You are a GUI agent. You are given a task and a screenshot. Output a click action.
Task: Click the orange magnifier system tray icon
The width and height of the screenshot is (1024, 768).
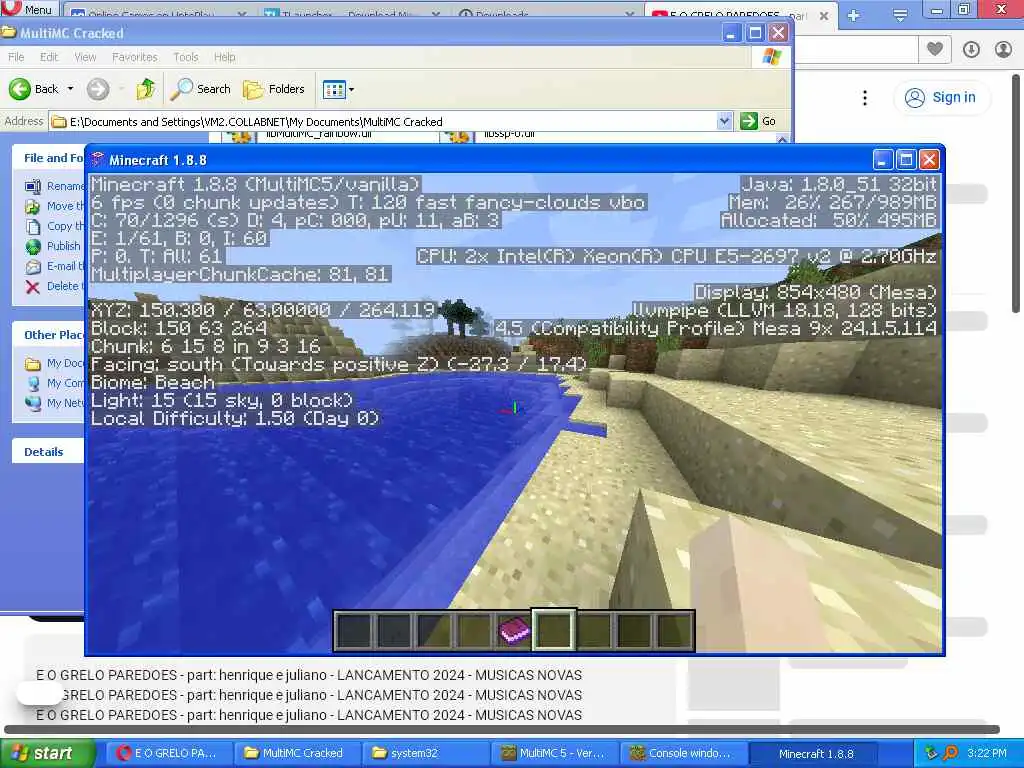click(x=950, y=753)
